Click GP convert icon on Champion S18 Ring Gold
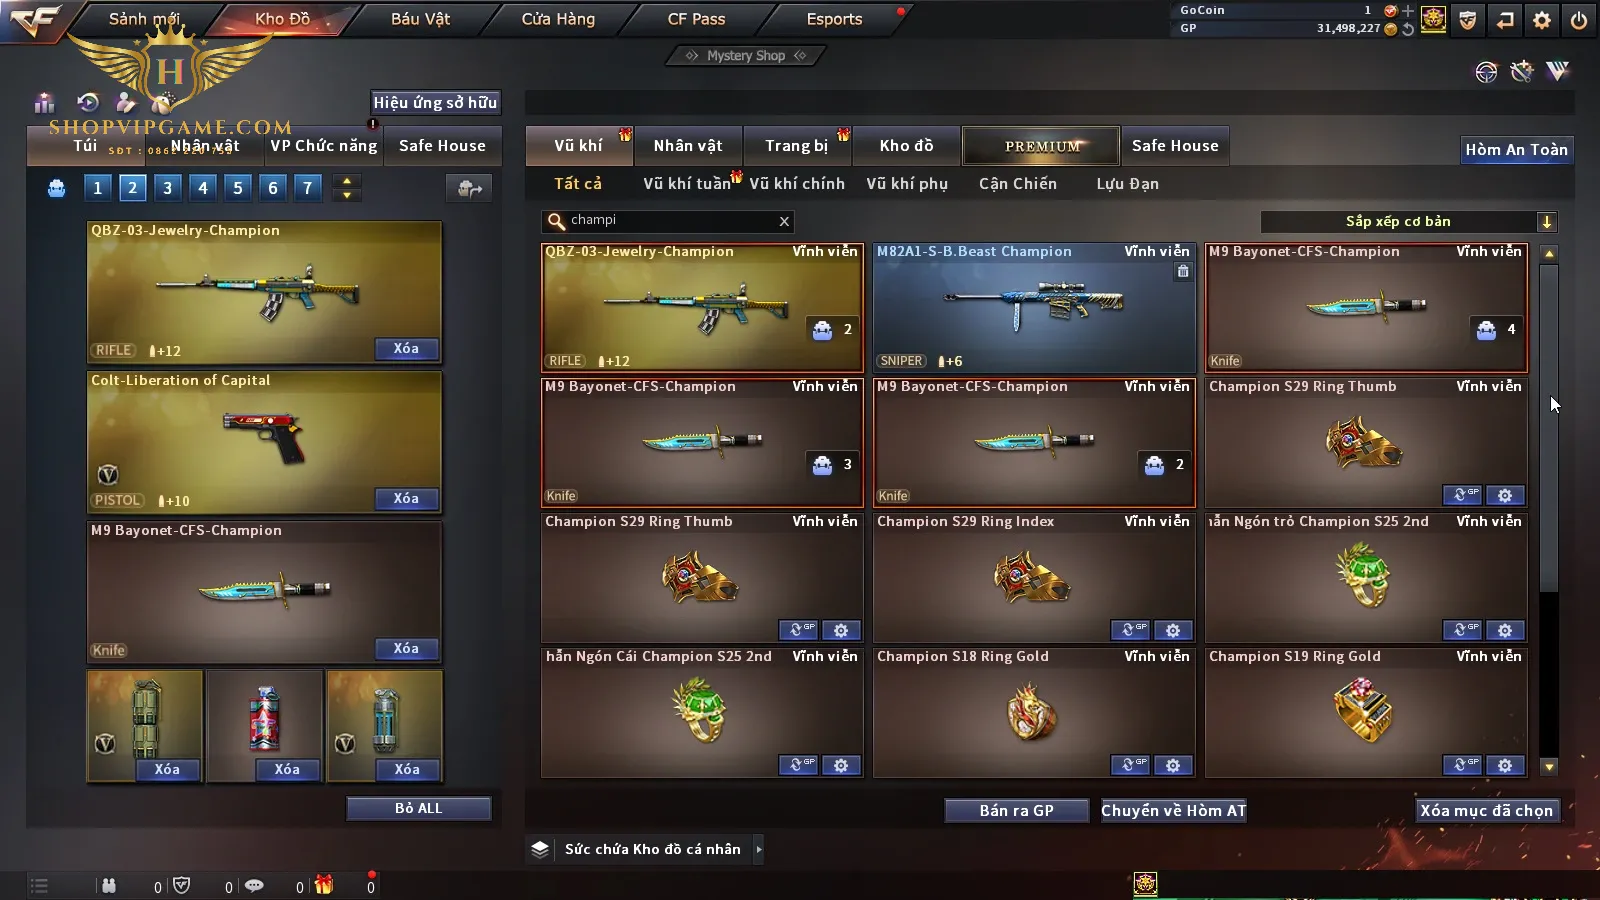This screenshot has height=900, width=1600. point(1130,765)
